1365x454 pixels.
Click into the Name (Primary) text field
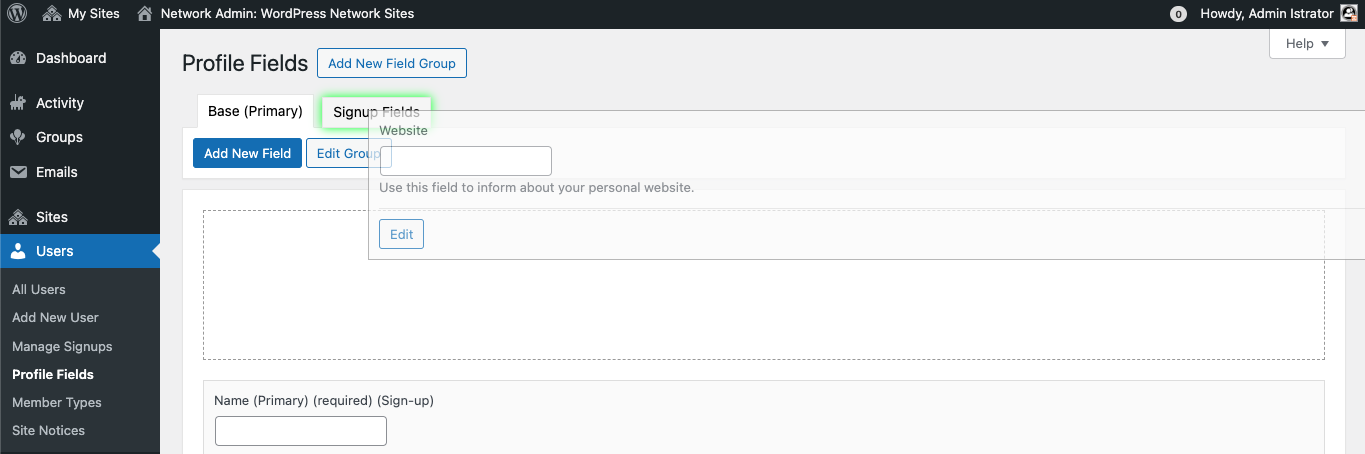[301, 431]
